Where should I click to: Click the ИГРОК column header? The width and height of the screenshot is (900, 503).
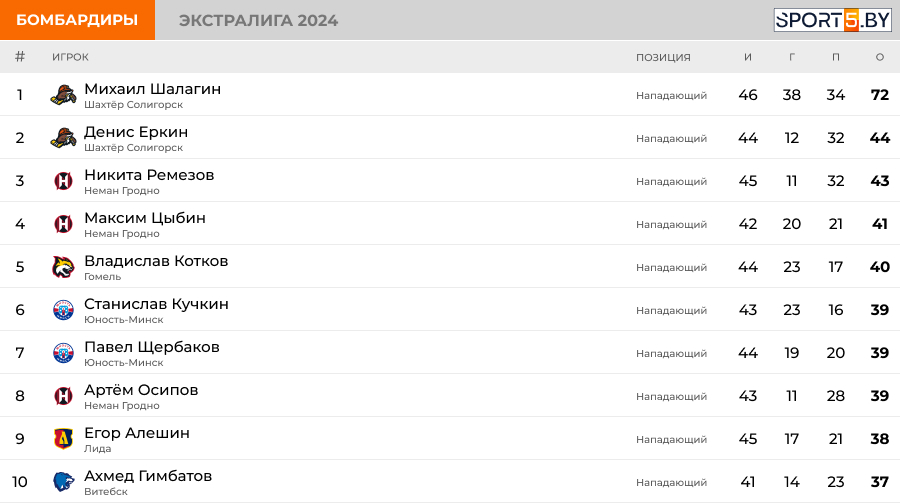coord(71,57)
